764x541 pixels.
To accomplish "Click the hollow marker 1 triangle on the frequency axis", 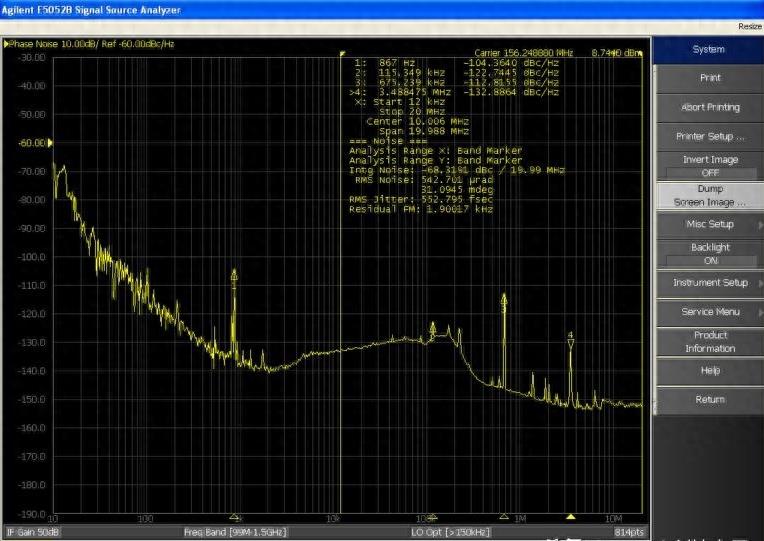I will (234, 516).
